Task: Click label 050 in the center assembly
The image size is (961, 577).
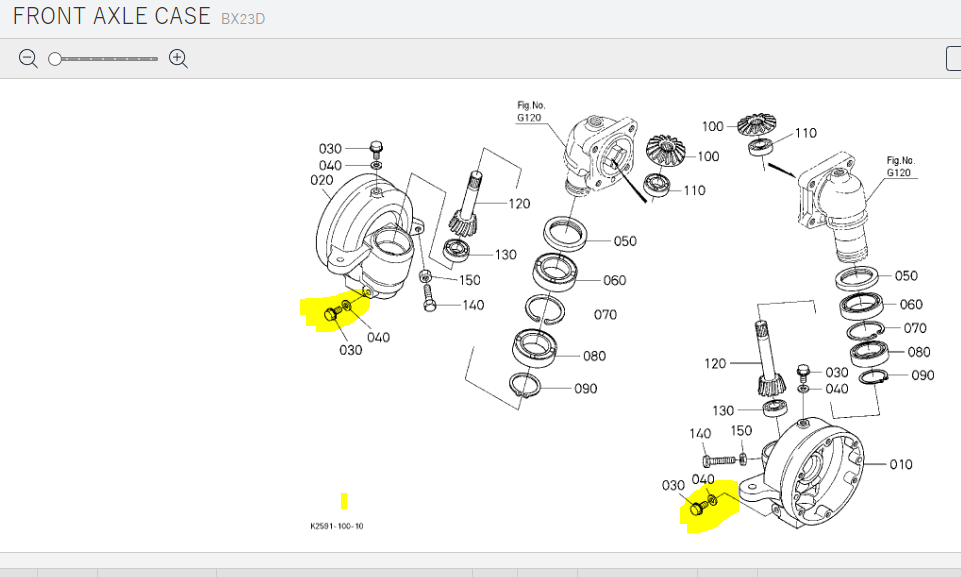Action: 625,241
